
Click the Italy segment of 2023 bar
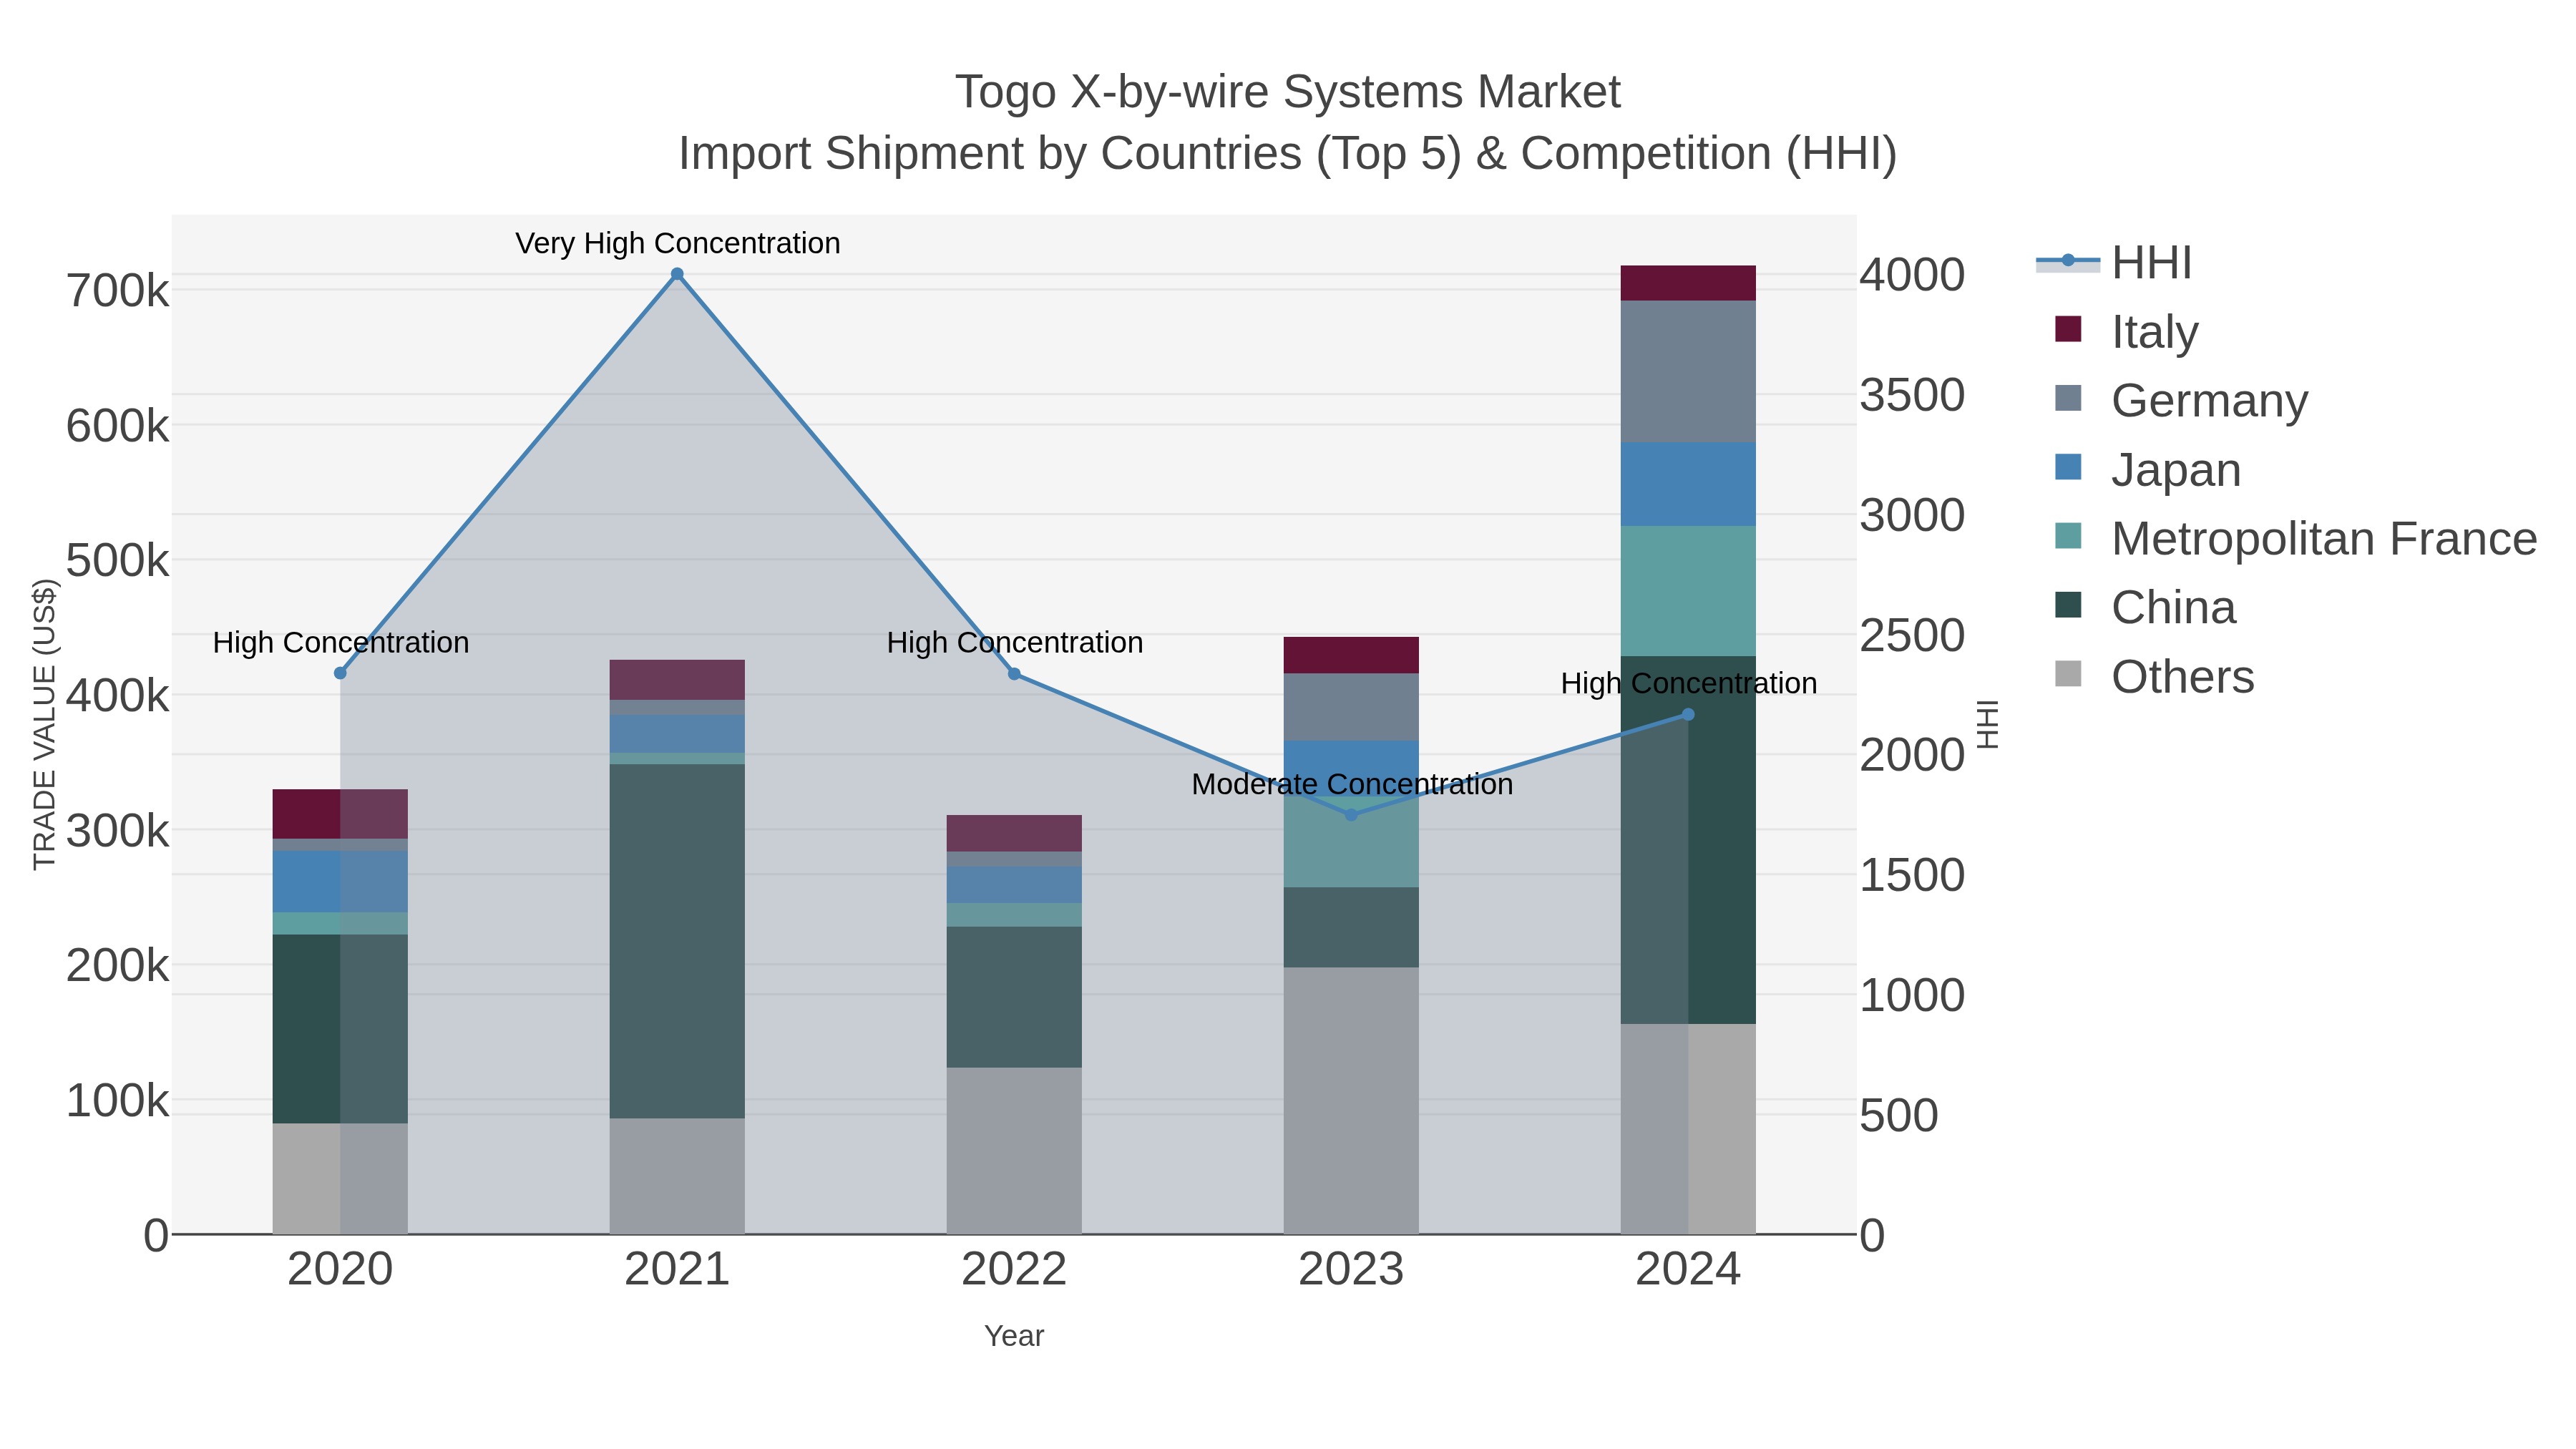click(x=1351, y=655)
